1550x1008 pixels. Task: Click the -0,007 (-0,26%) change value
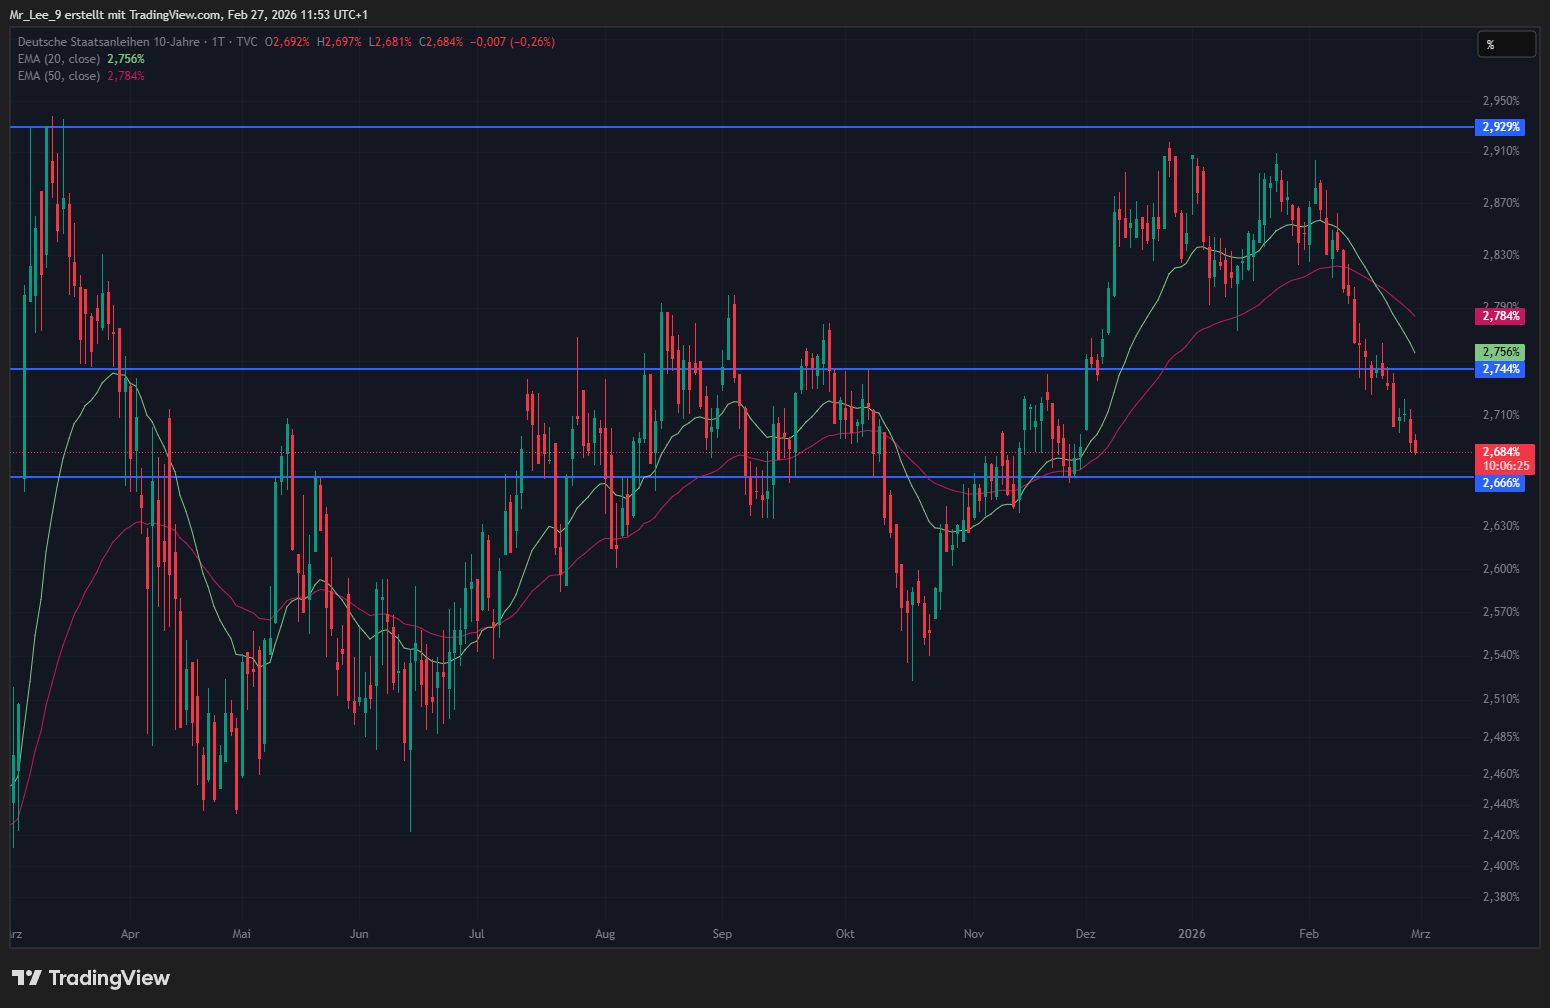click(512, 42)
